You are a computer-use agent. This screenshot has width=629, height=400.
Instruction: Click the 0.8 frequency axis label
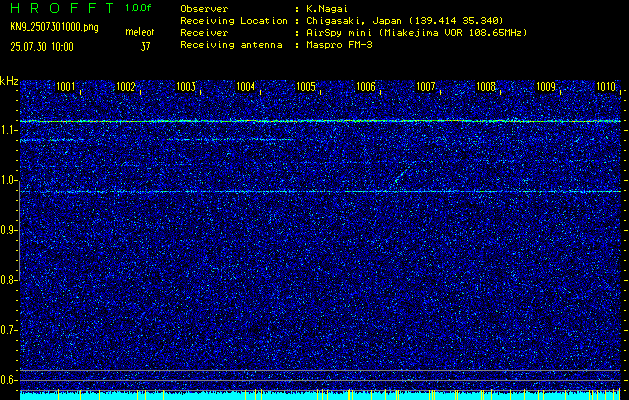(8, 280)
